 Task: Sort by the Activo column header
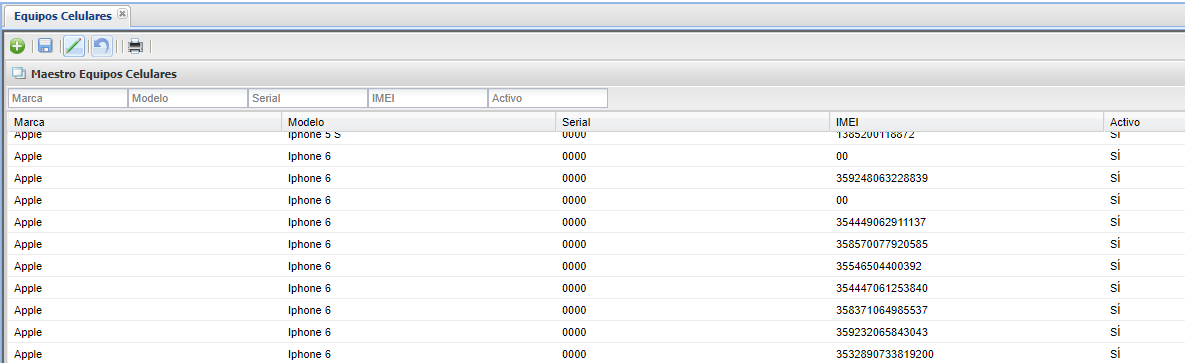(1144, 122)
